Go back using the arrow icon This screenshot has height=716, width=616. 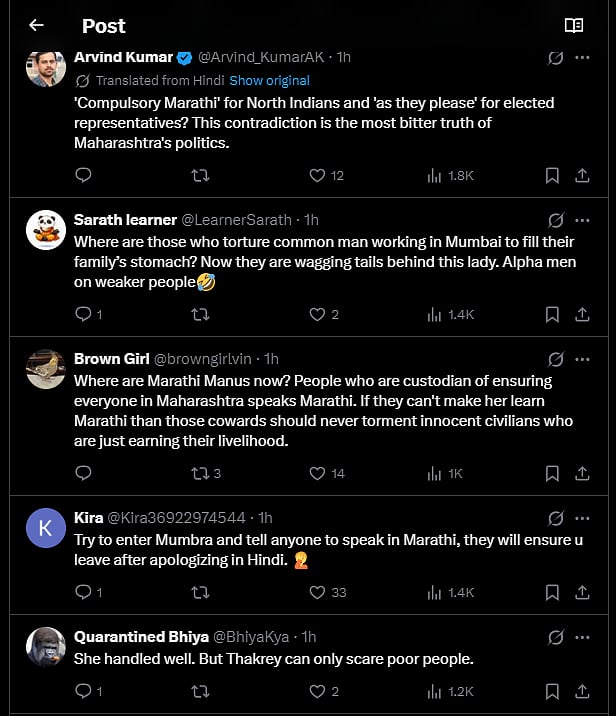36,26
